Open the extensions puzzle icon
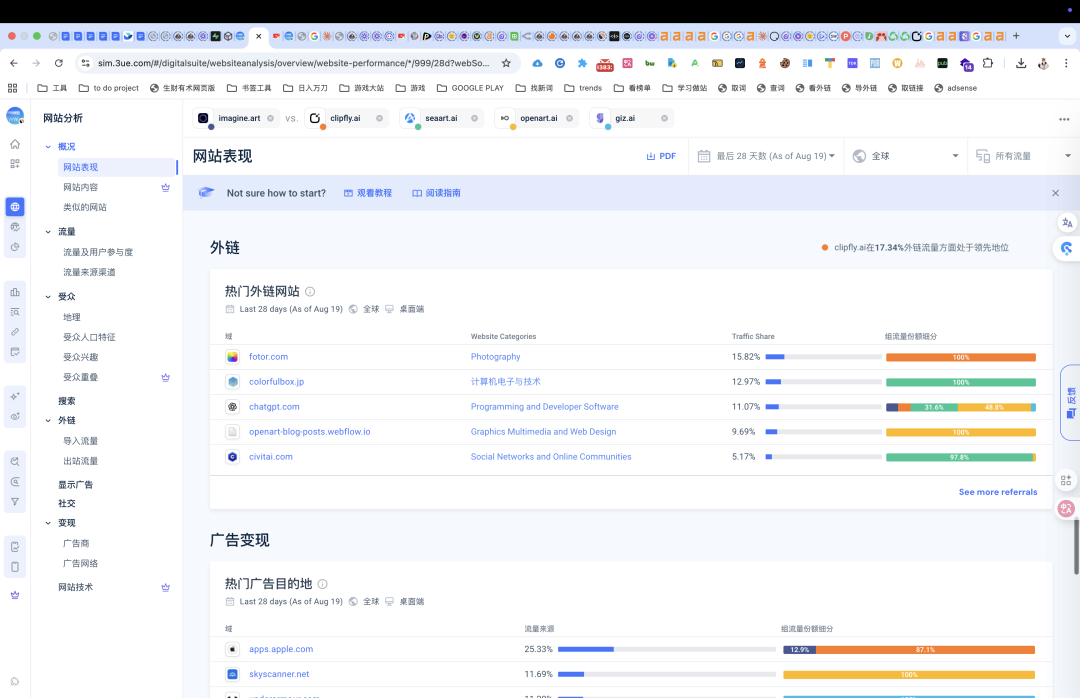Screen dimensions: 1080x698 (x=988, y=63)
